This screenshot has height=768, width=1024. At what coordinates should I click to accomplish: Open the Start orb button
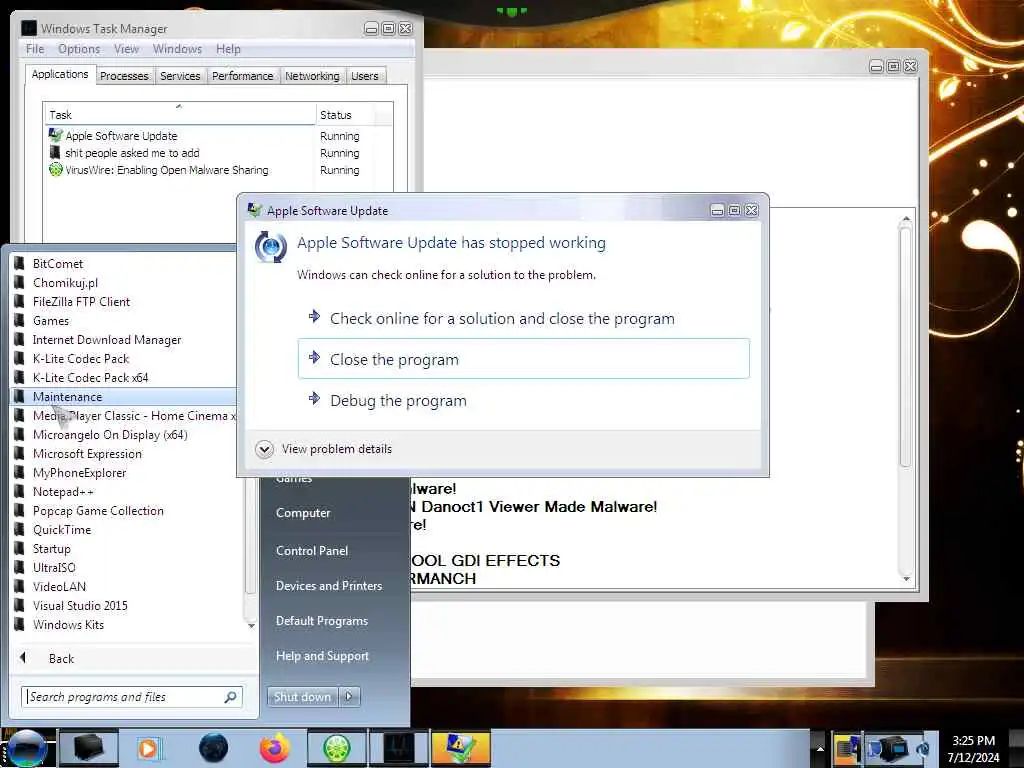coord(27,749)
